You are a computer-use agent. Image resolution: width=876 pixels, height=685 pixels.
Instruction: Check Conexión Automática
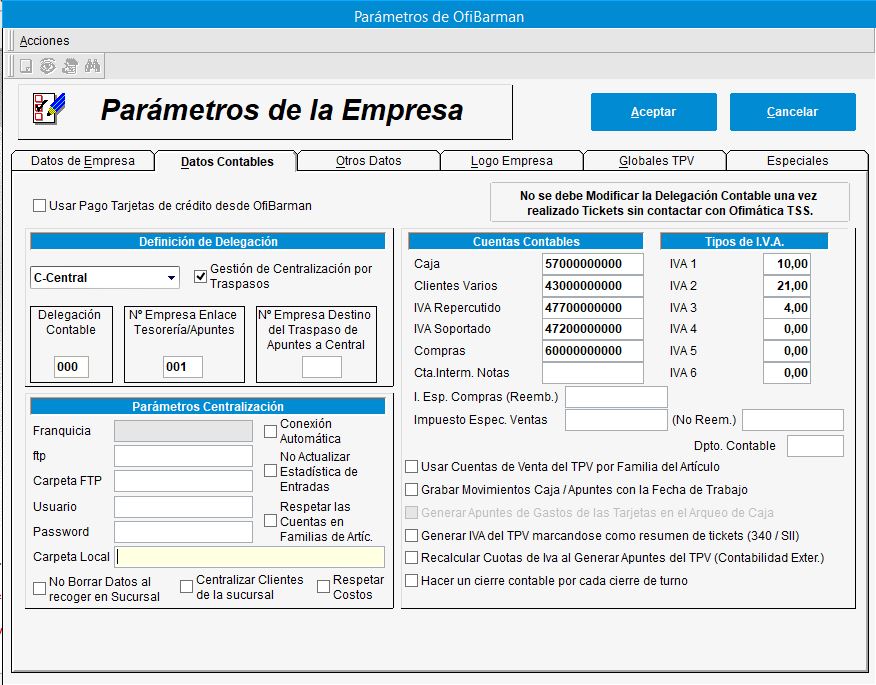click(x=270, y=431)
